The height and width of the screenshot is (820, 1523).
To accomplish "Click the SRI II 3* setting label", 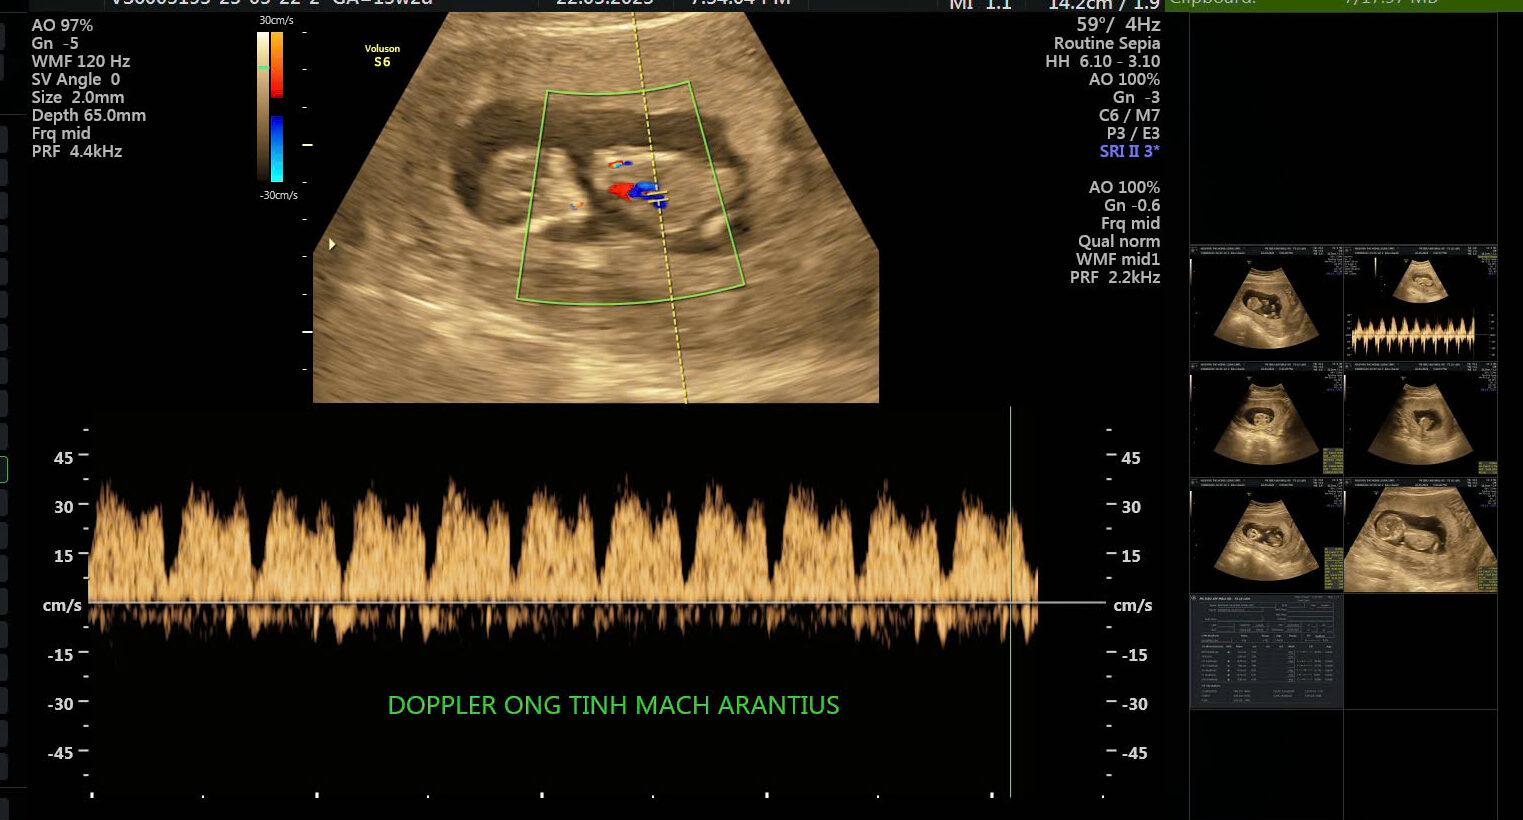I will (1129, 151).
